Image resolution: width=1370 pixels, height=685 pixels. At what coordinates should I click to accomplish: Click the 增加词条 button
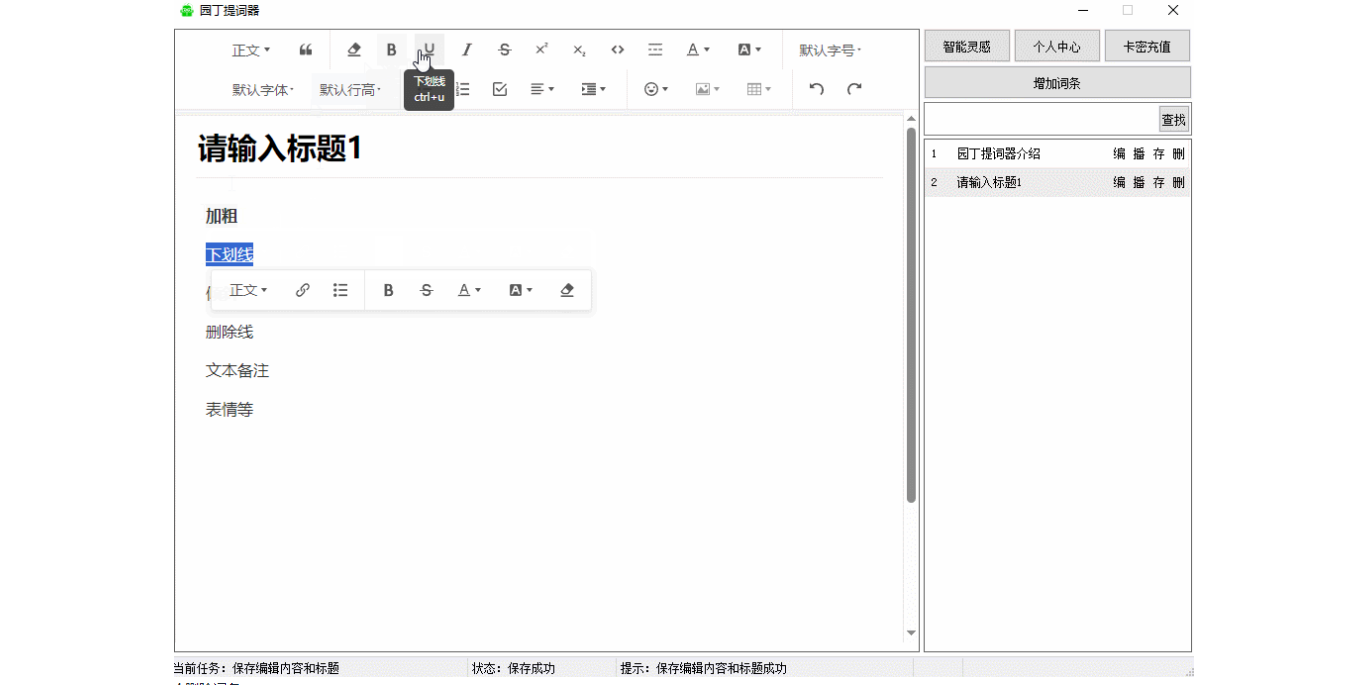[1057, 83]
